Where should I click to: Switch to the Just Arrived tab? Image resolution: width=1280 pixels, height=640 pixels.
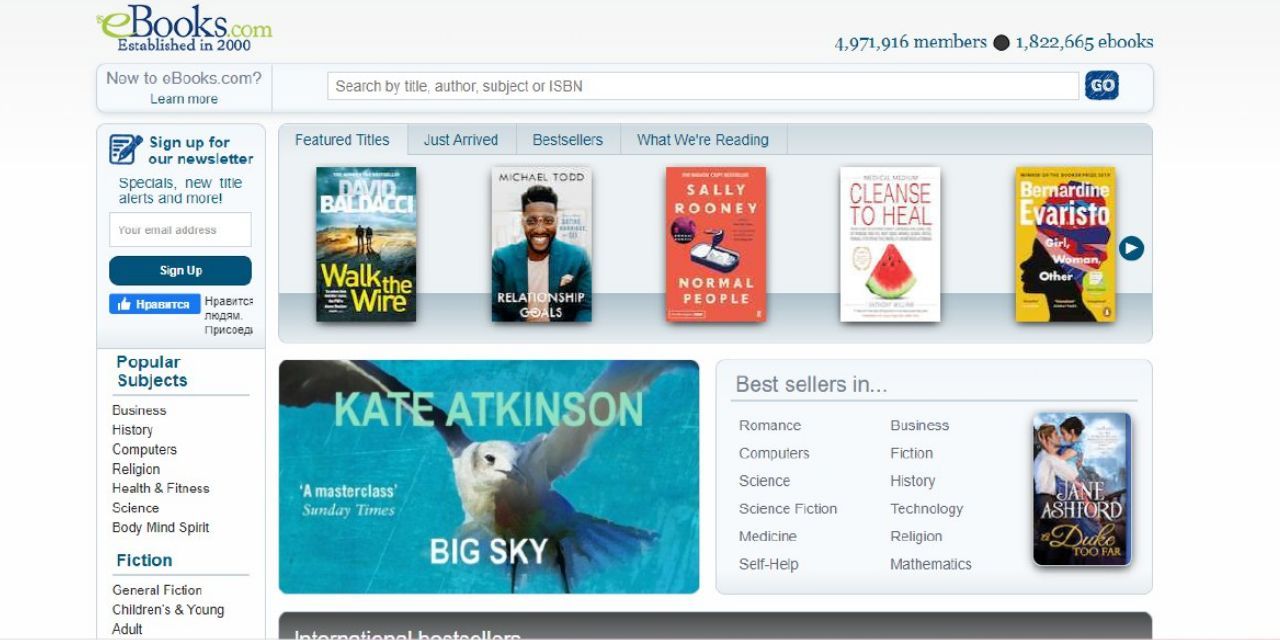tap(461, 140)
